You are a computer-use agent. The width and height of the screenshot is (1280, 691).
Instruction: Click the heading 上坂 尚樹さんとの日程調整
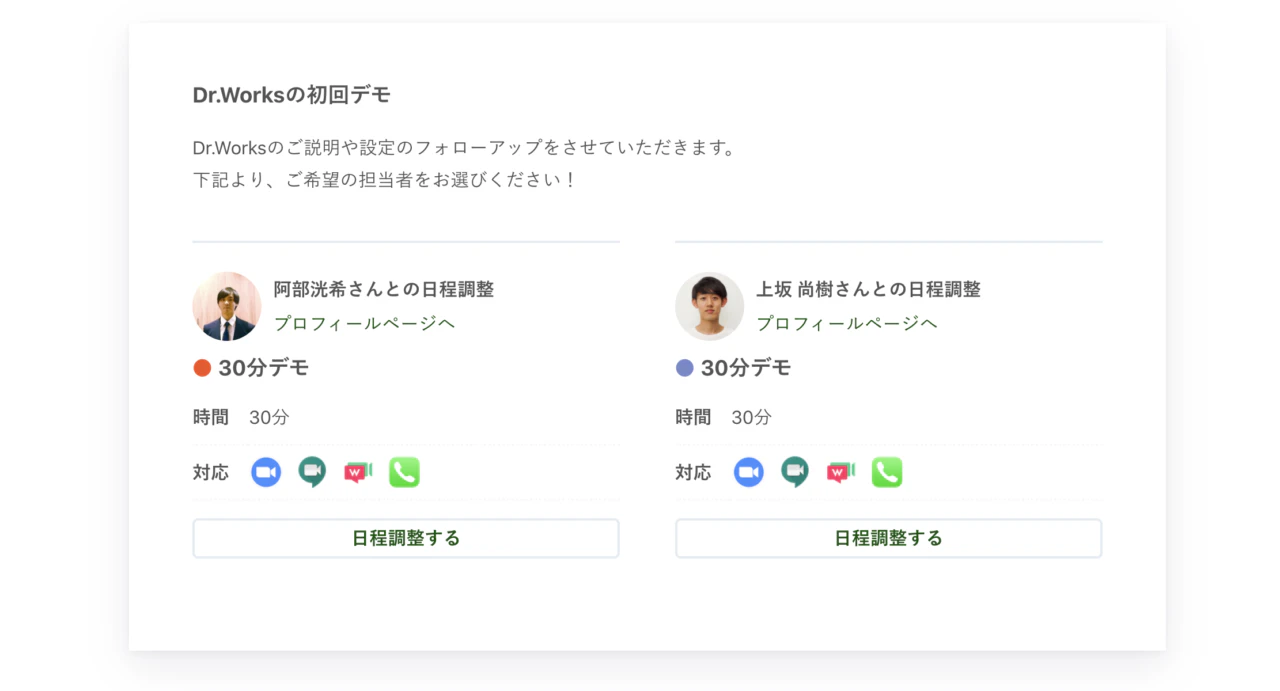point(868,289)
